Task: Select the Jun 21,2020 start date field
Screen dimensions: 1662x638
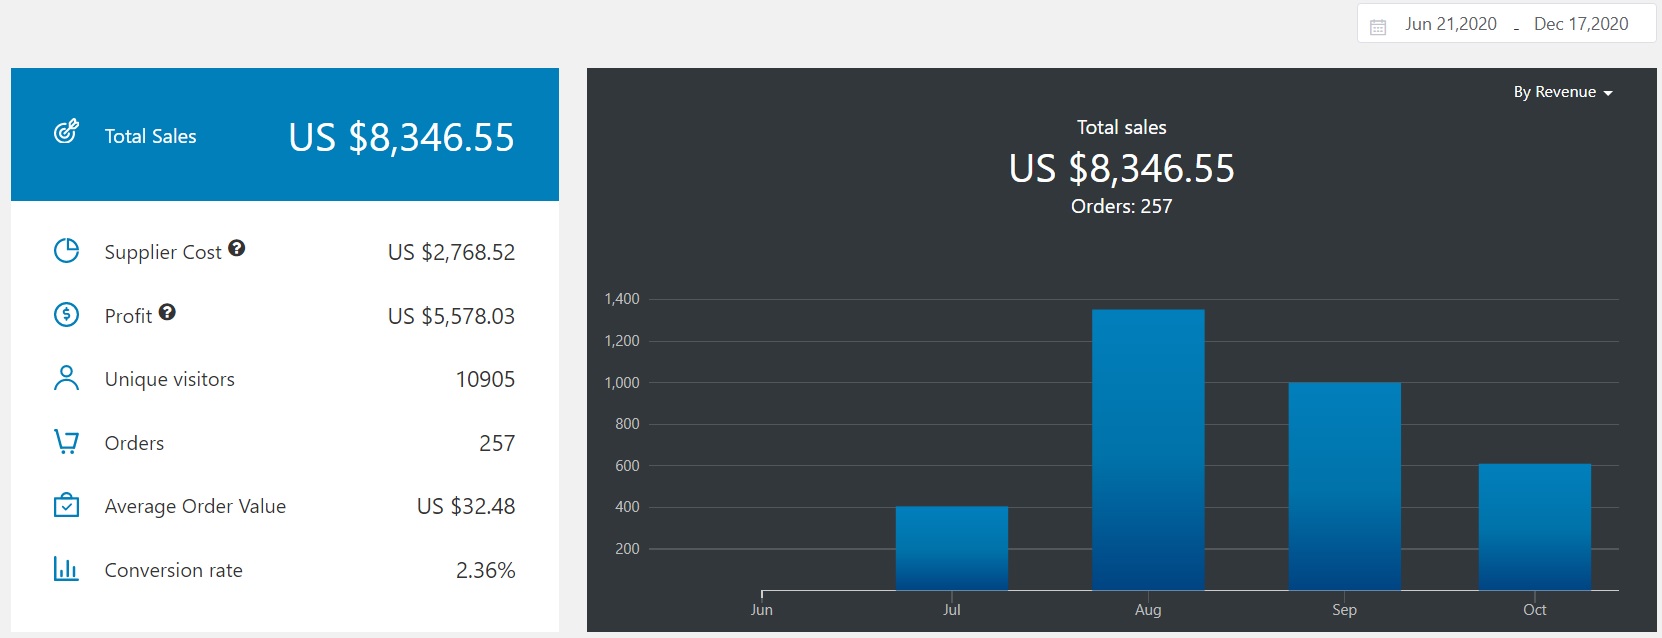Action: [1450, 24]
